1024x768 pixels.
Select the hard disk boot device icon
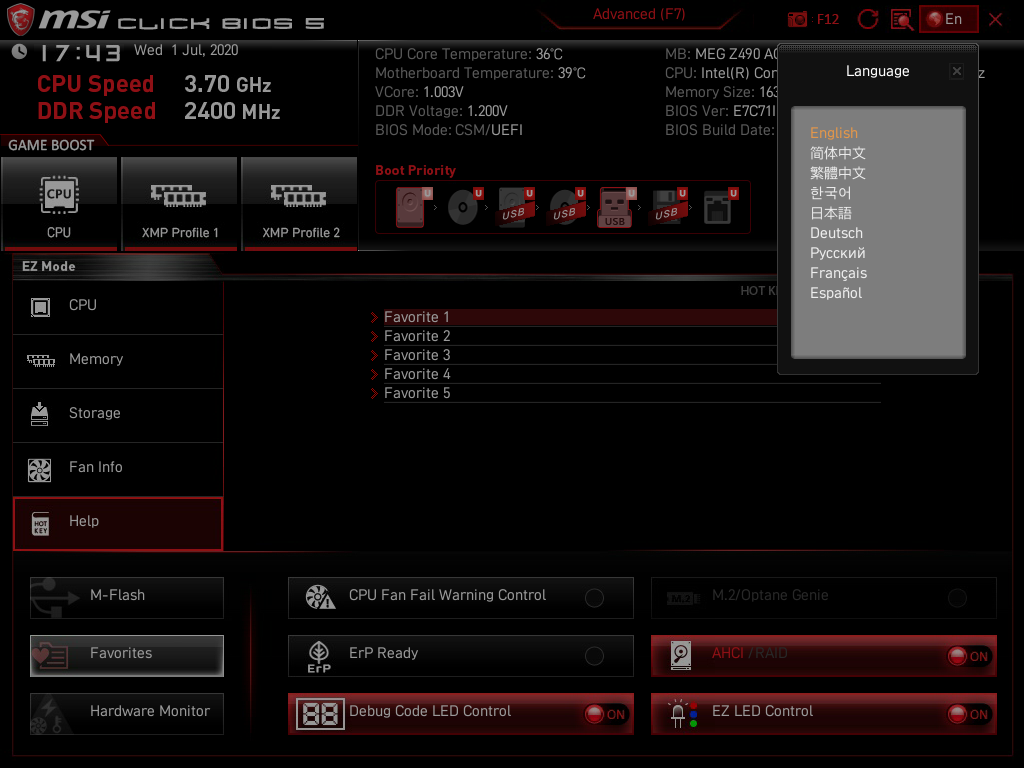[x=413, y=207]
